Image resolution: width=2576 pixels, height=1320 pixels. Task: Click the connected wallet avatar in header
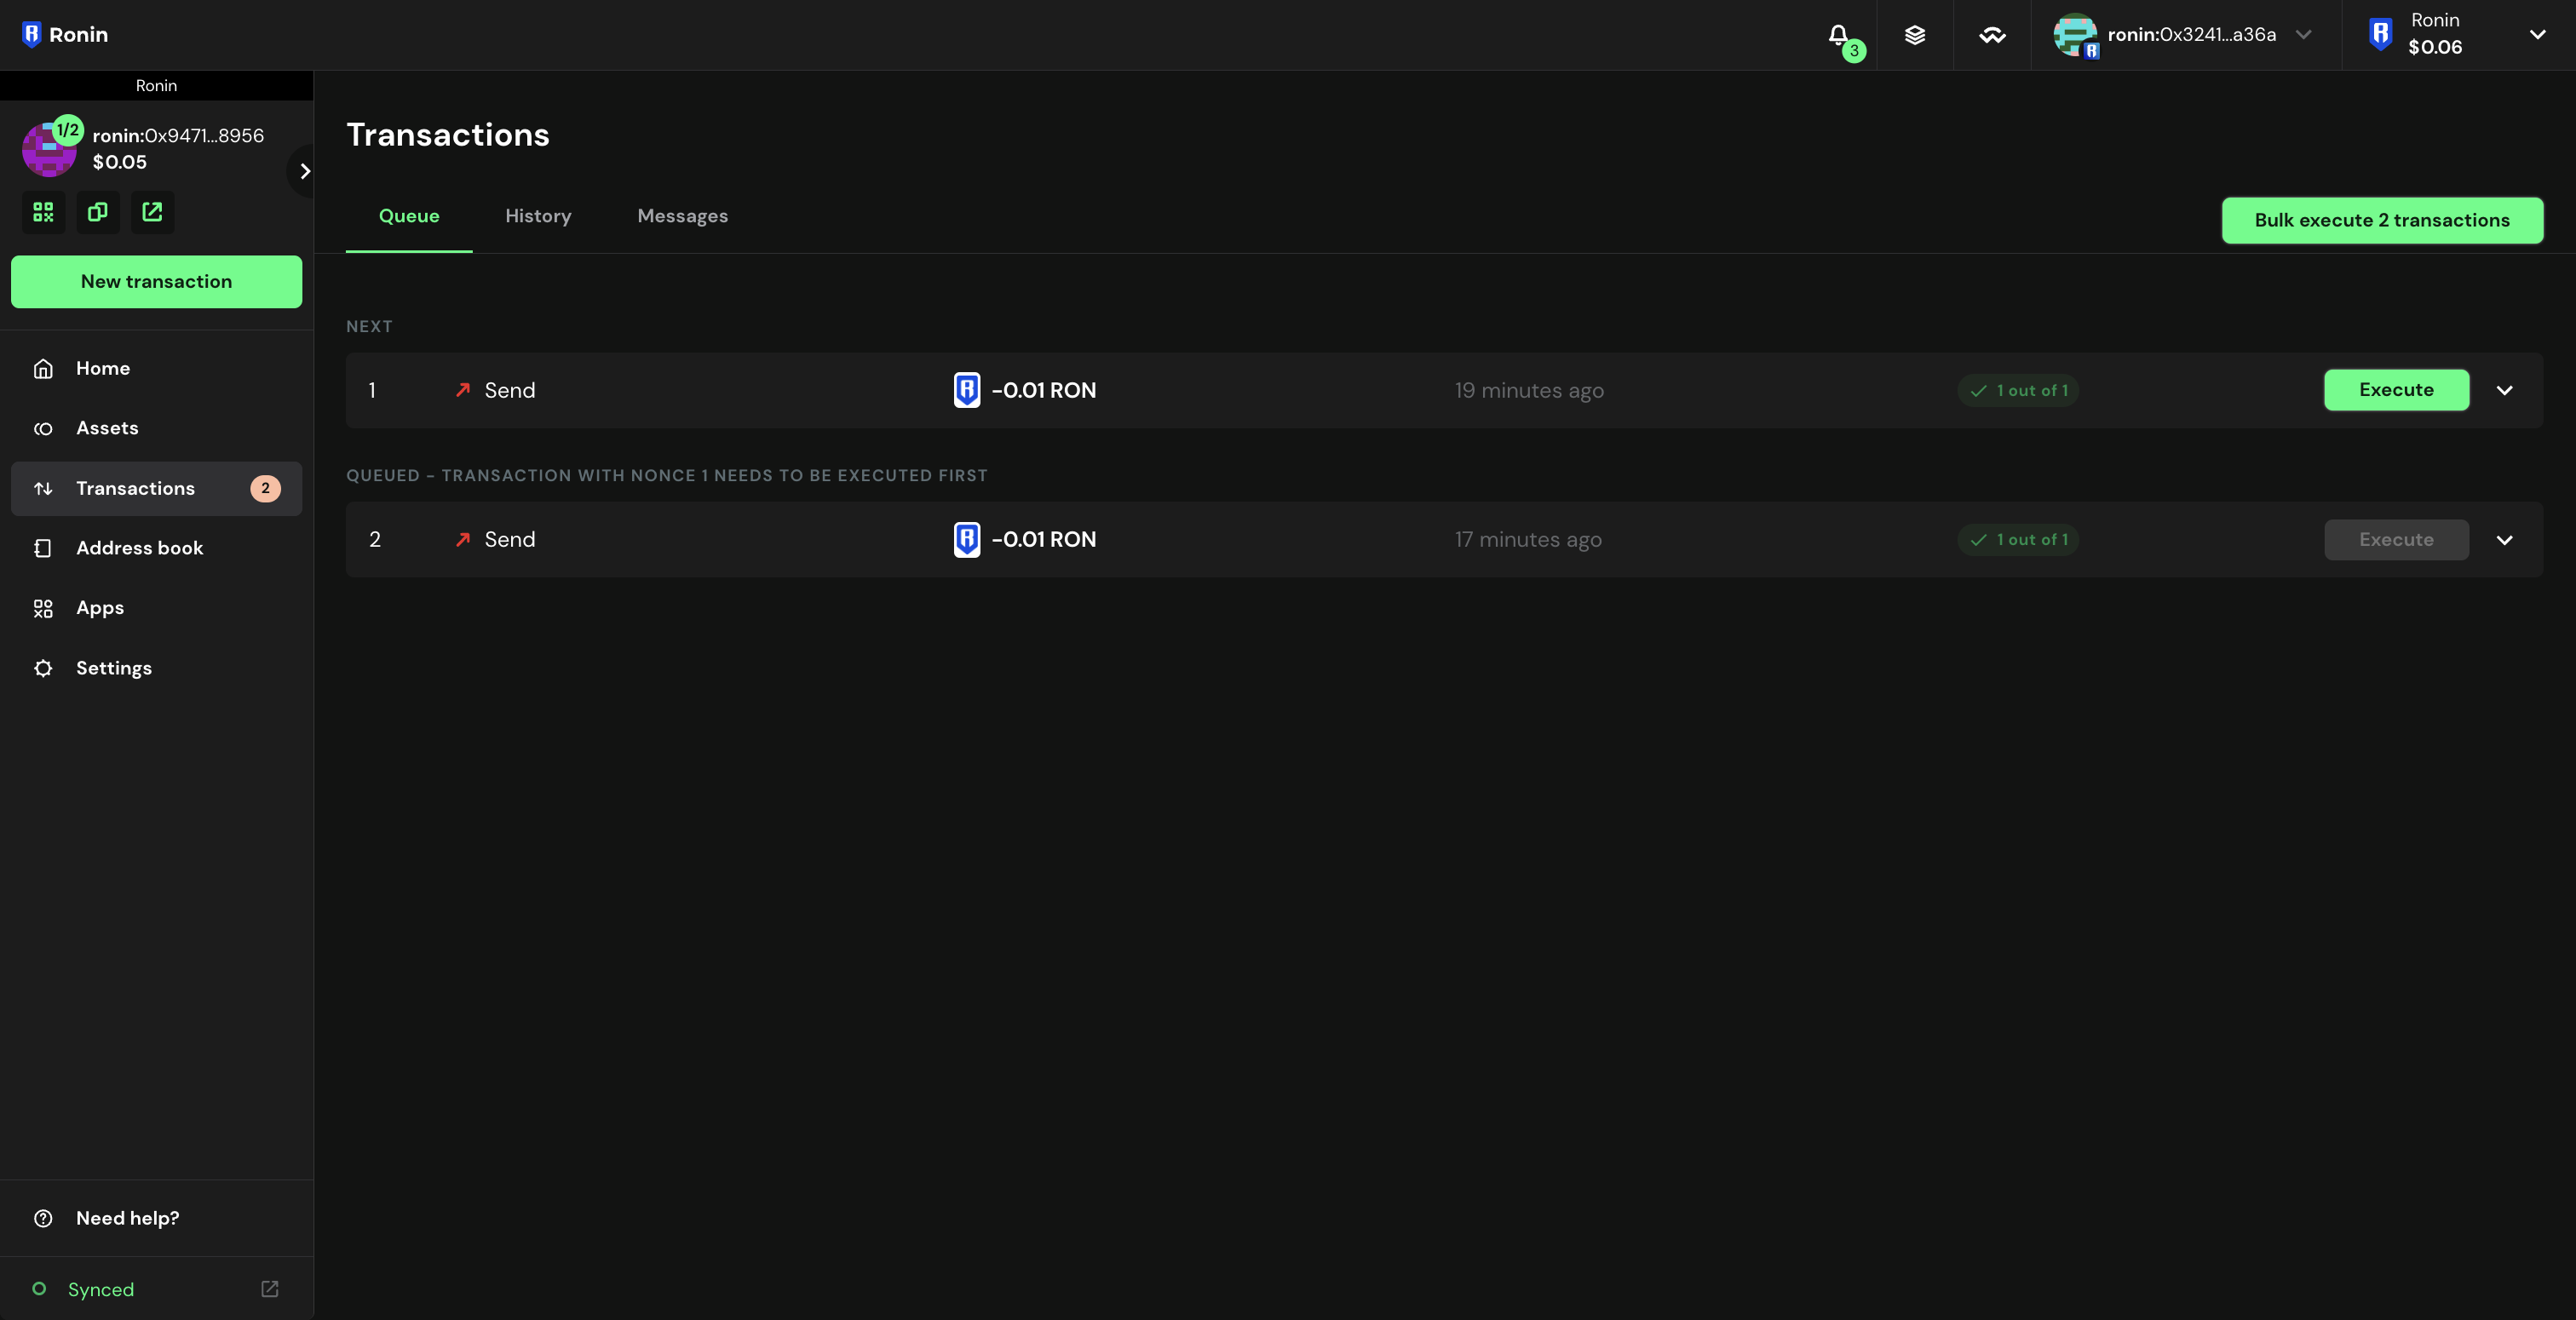coord(2075,34)
